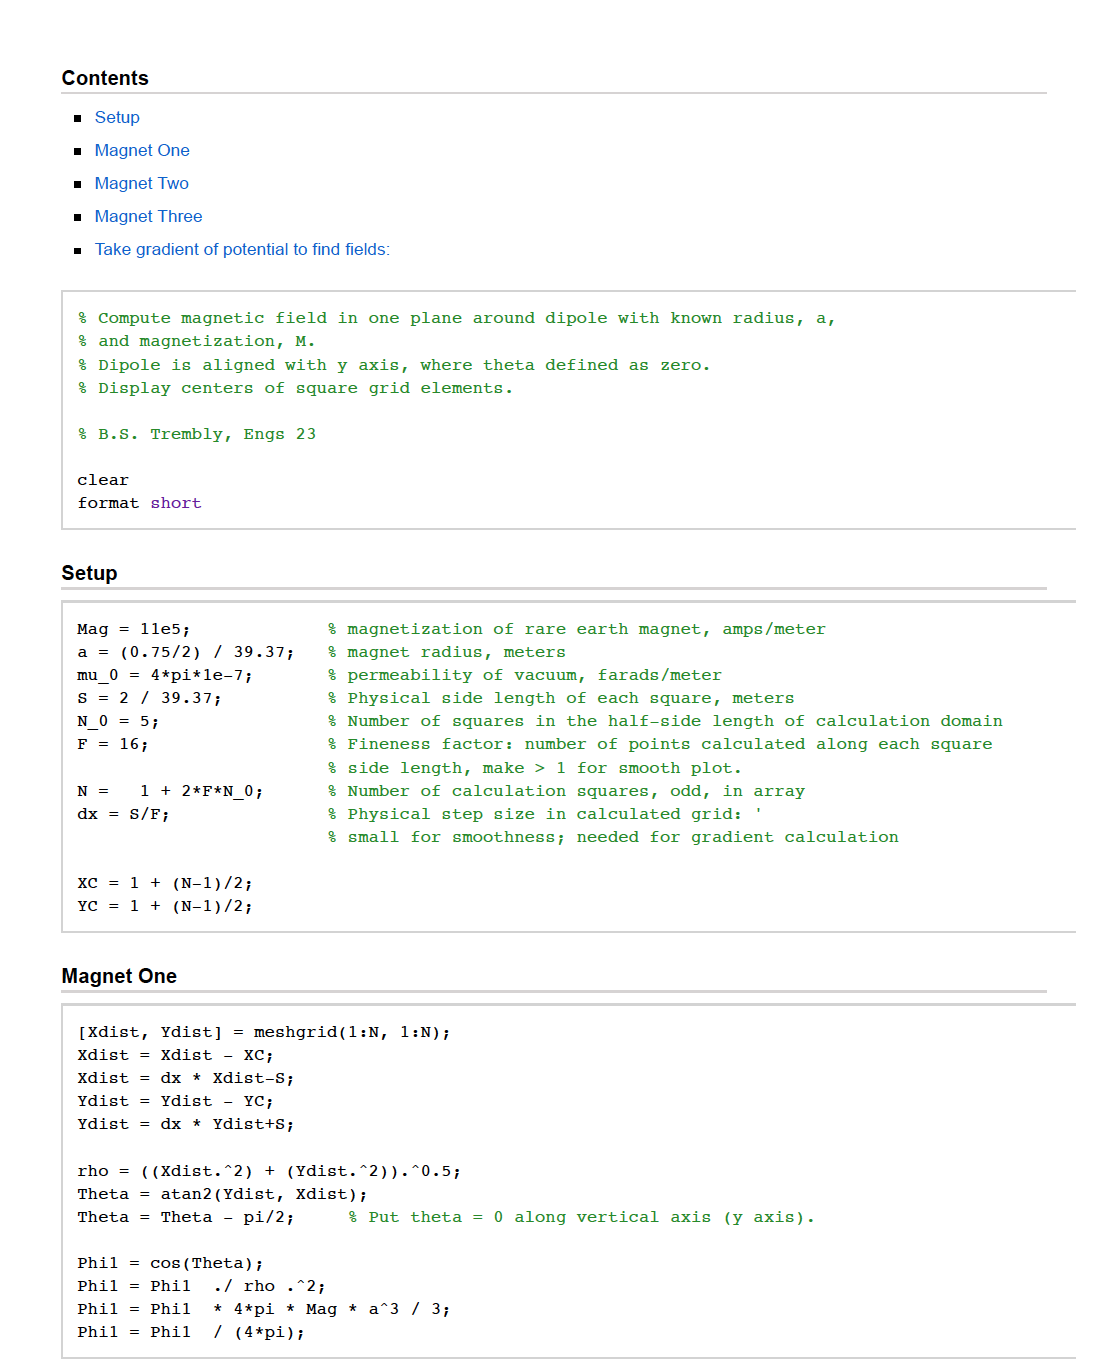Viewport: 1106px width, 1370px height.
Task: Open the Setup link in Contents
Action: pos(117,118)
